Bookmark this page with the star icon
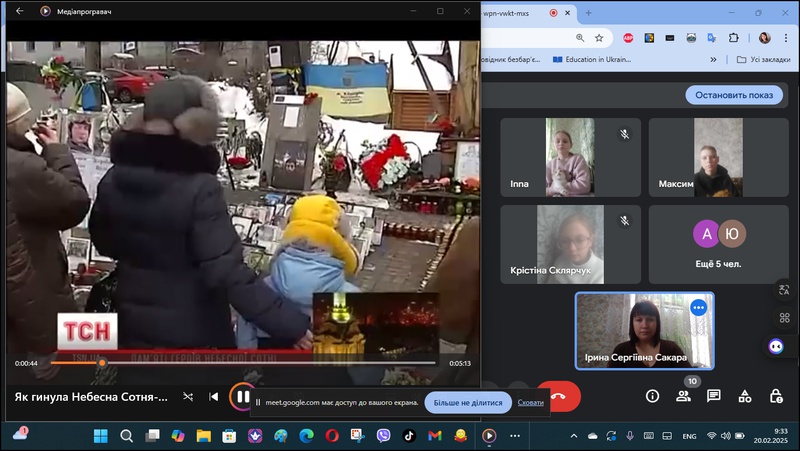The height and width of the screenshot is (451, 800). point(599,37)
